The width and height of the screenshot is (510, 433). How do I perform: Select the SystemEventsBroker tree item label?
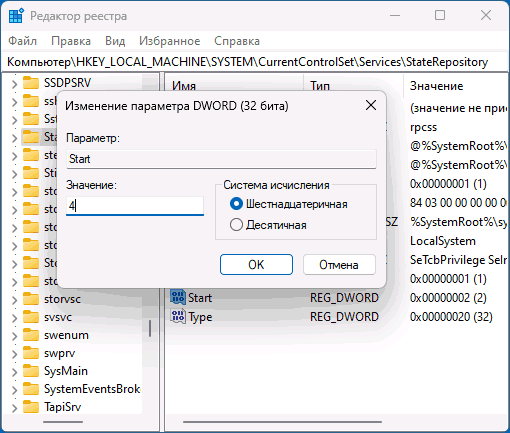[92, 389]
